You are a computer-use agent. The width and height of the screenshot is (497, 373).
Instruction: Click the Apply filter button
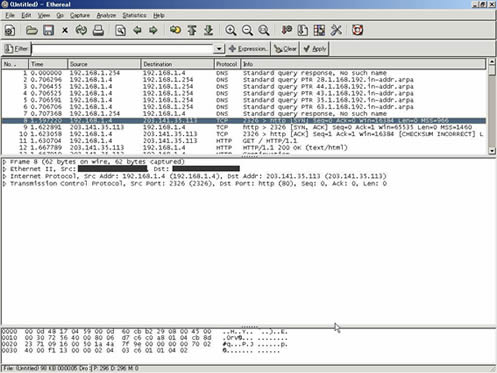pyautogui.click(x=315, y=49)
